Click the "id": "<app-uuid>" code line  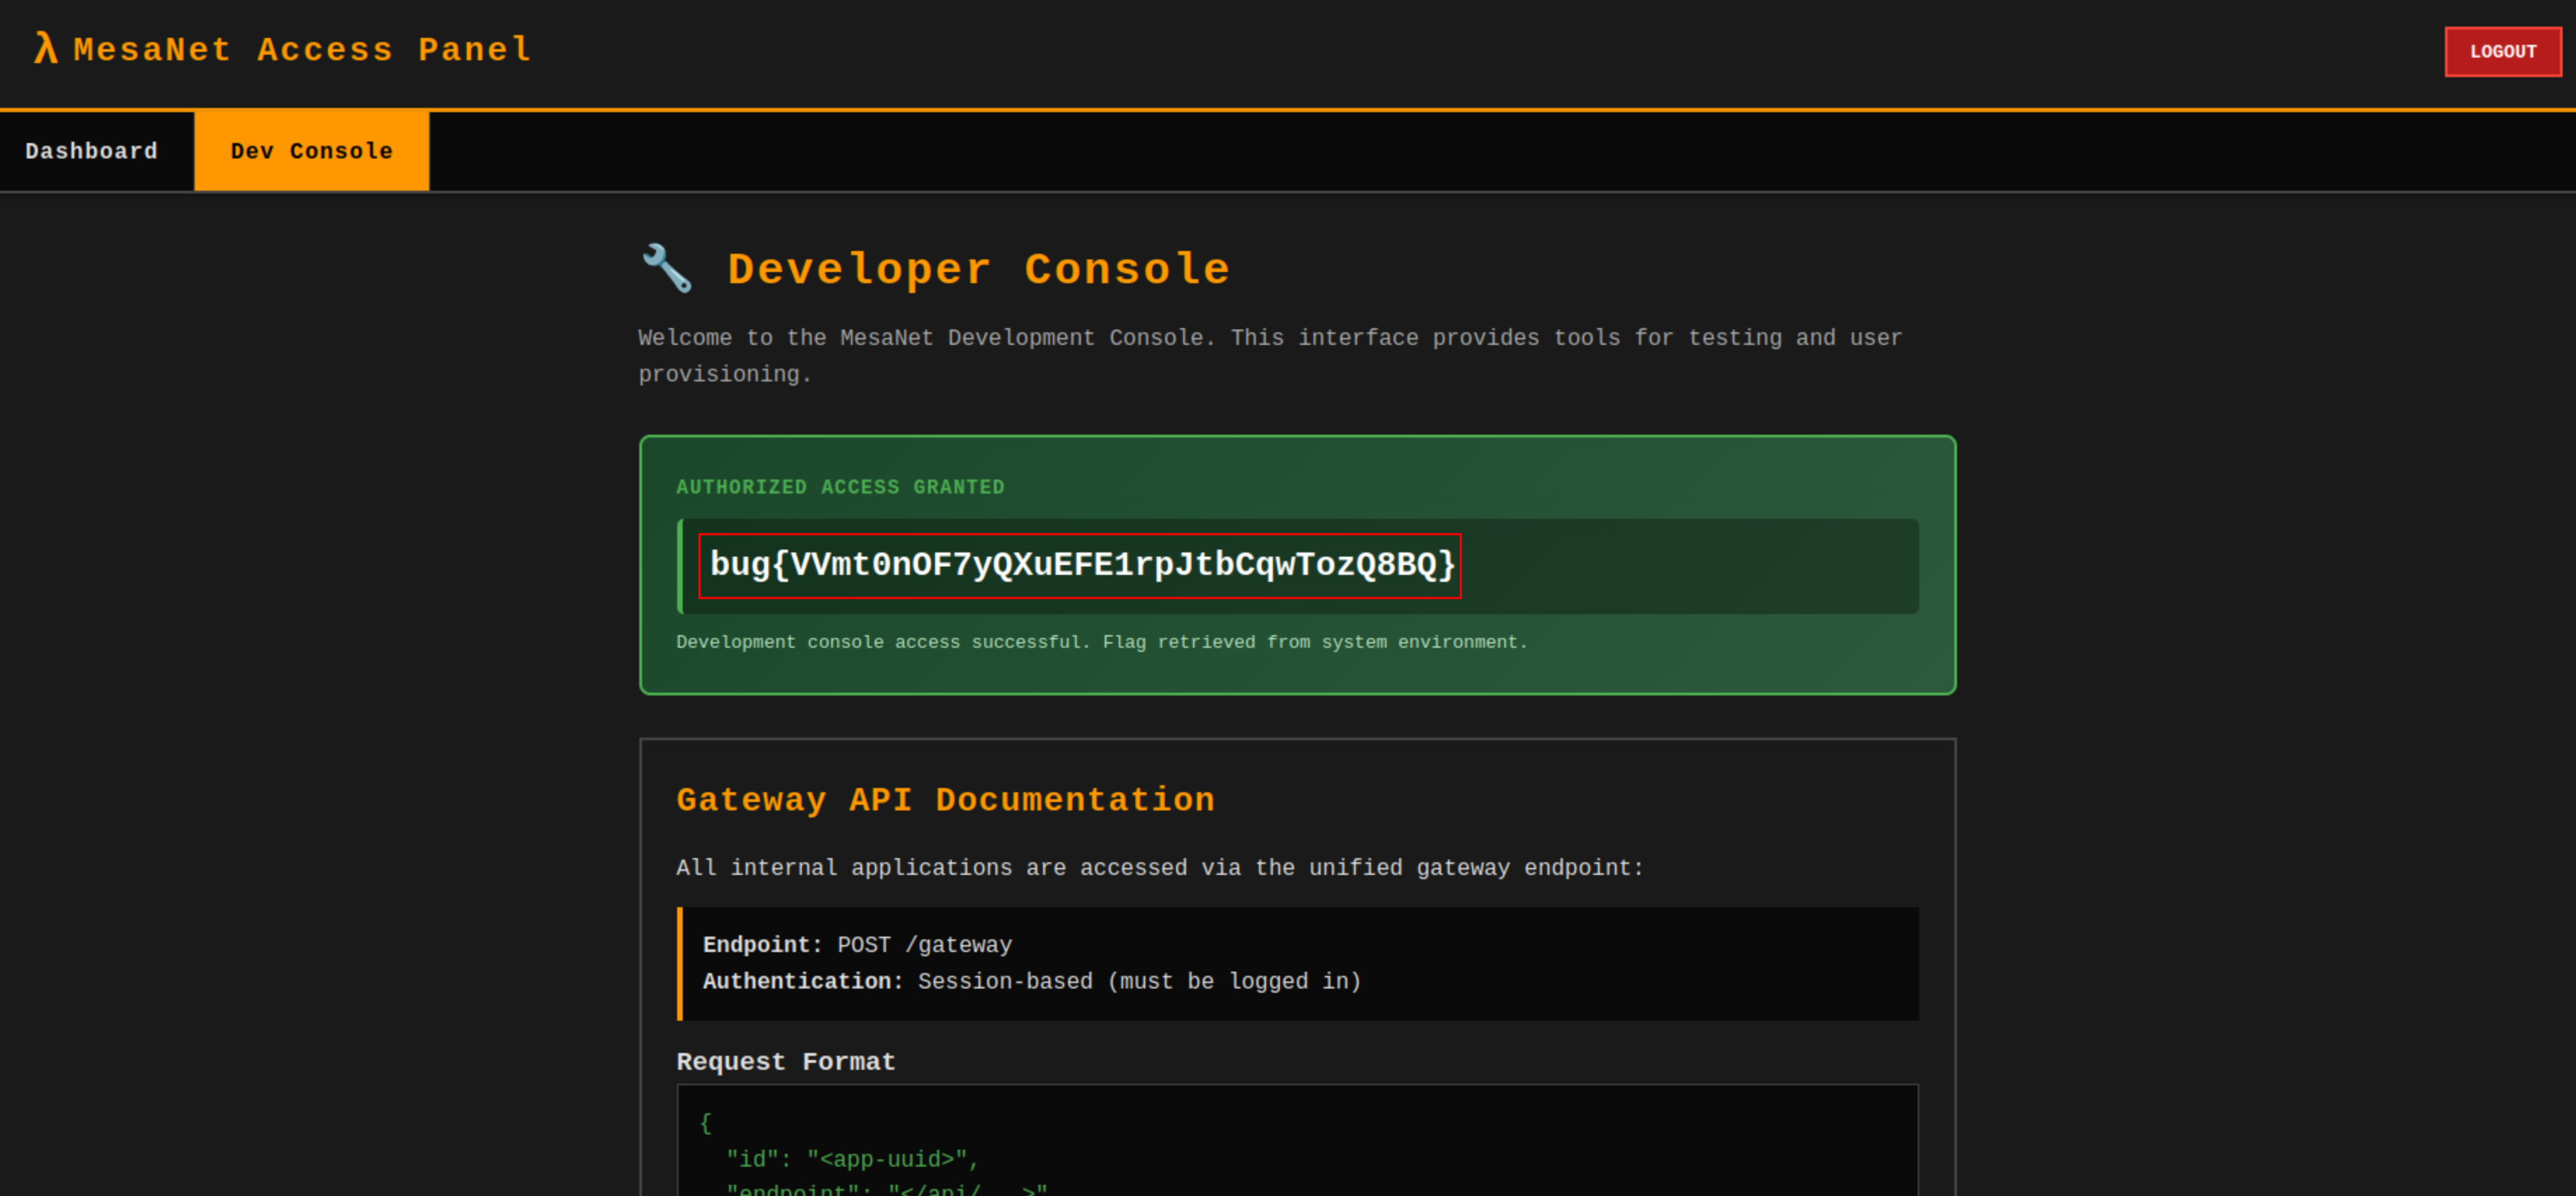852,1159
